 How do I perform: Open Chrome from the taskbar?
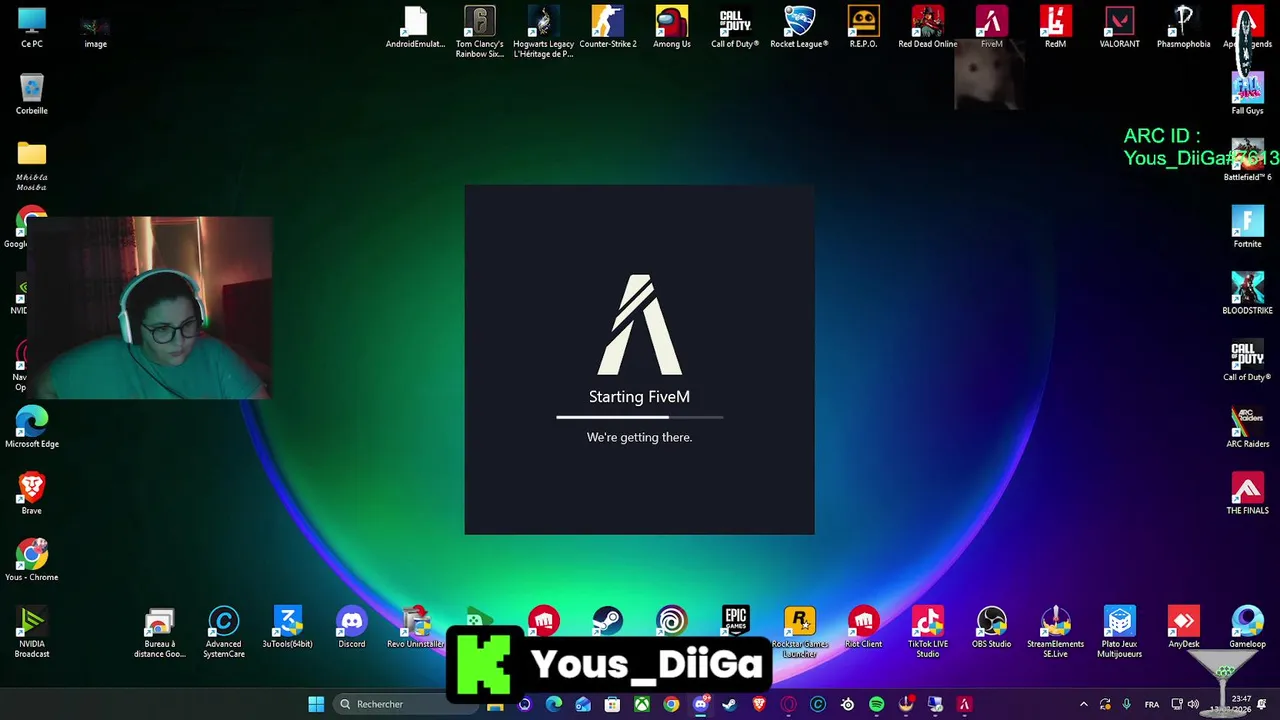671,704
